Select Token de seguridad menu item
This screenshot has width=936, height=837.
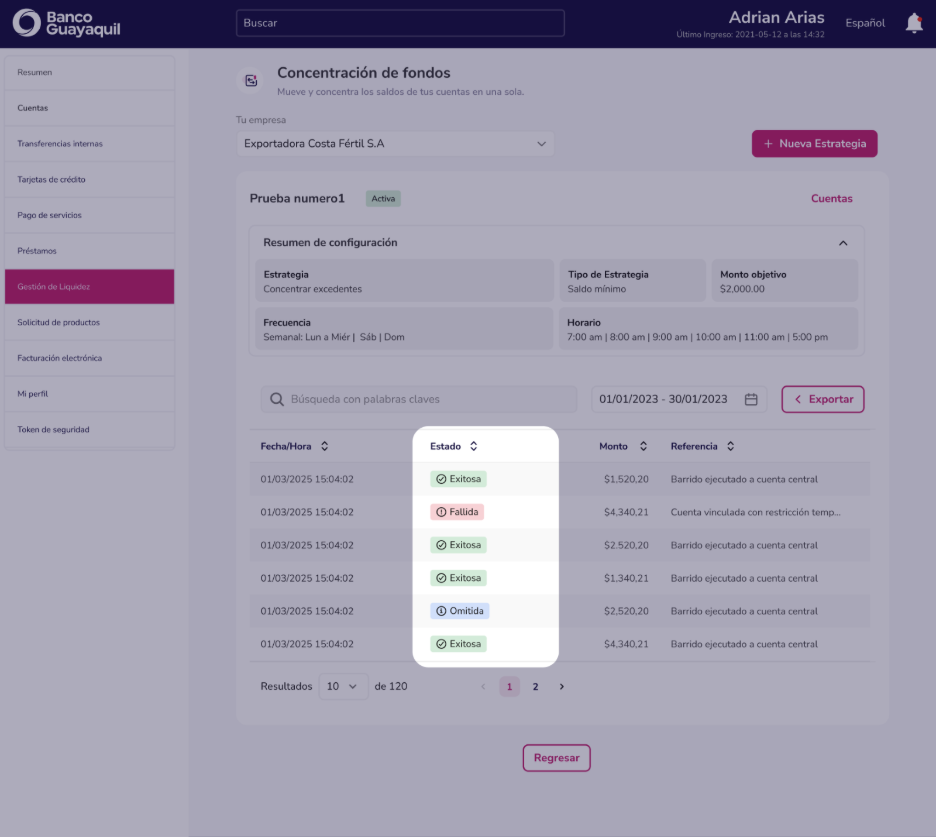pos(90,429)
